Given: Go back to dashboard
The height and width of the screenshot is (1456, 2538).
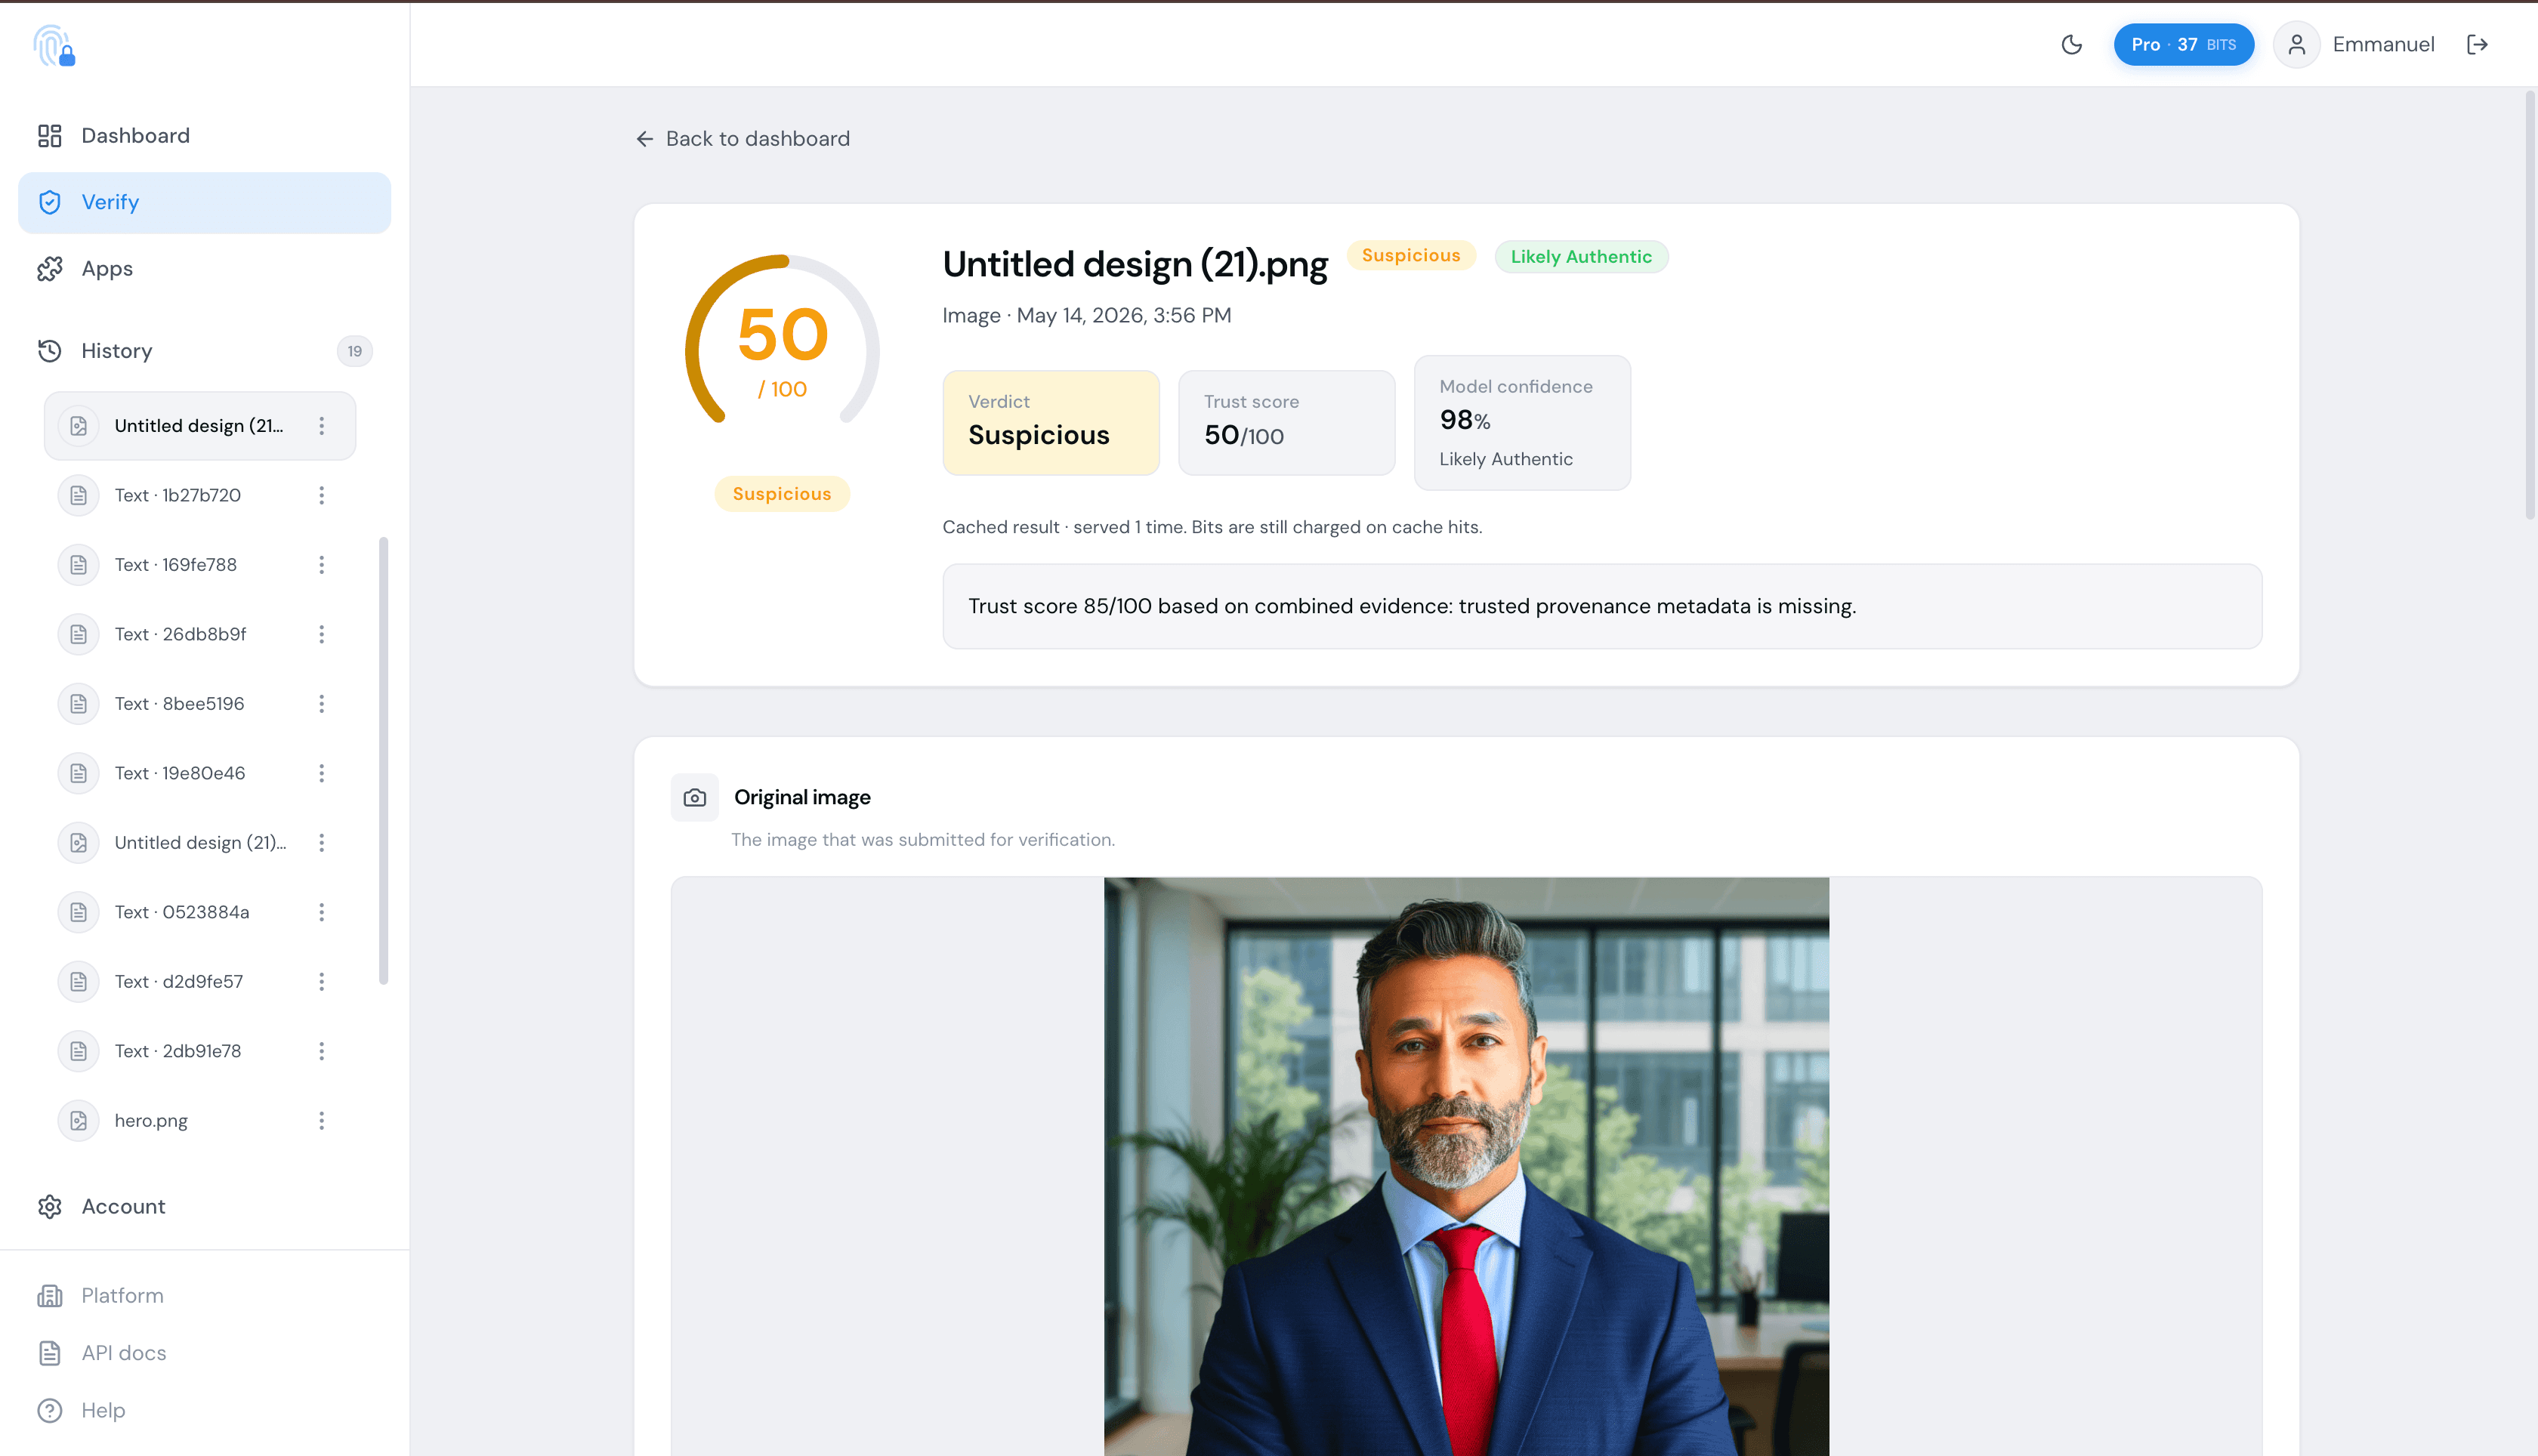Looking at the screenshot, I should pos(743,139).
